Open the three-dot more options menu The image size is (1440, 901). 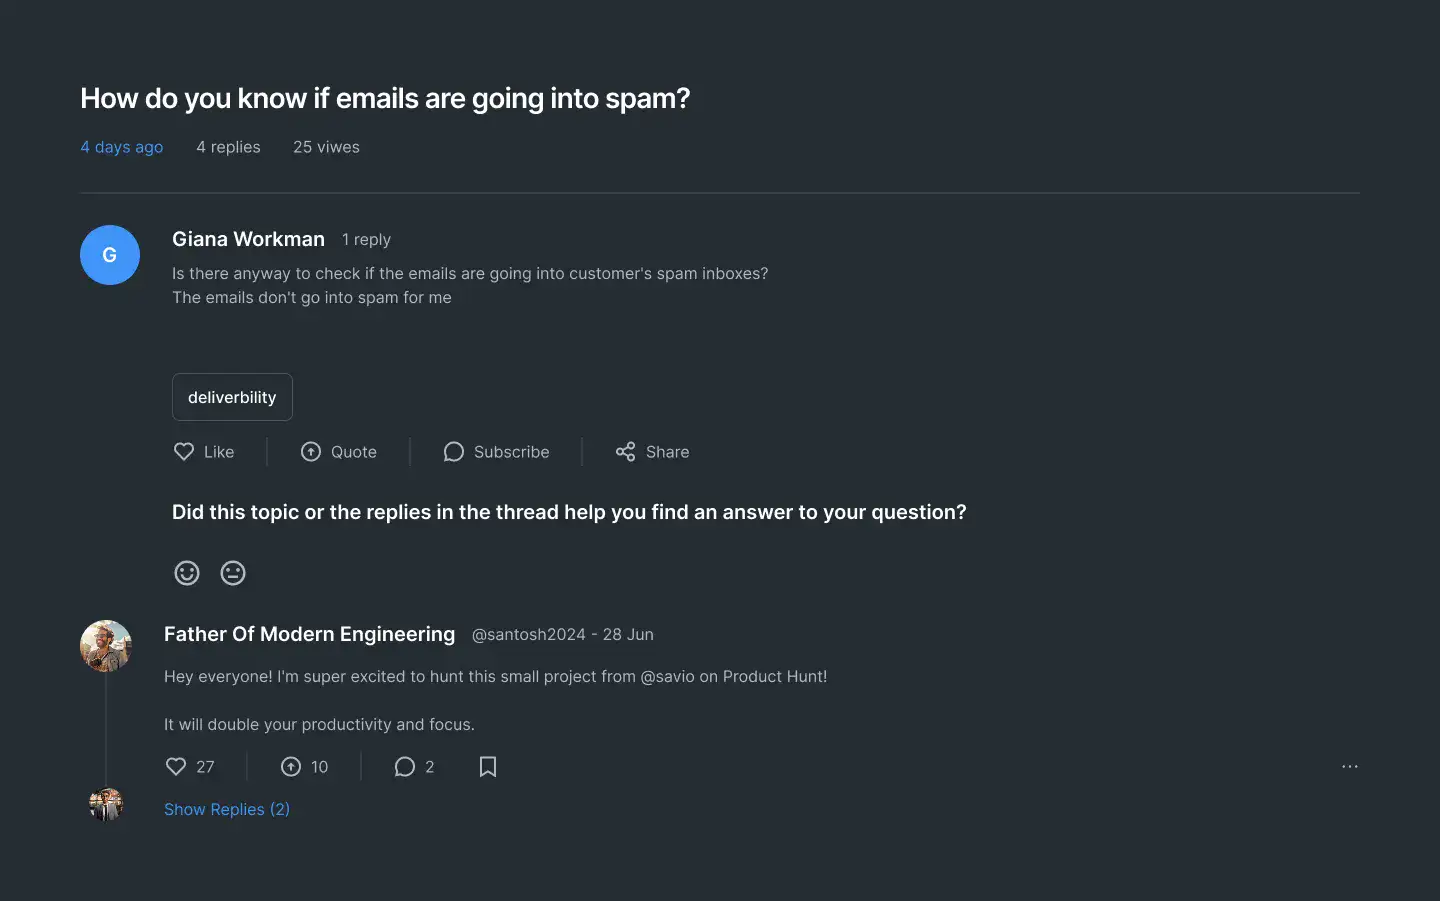click(1350, 767)
